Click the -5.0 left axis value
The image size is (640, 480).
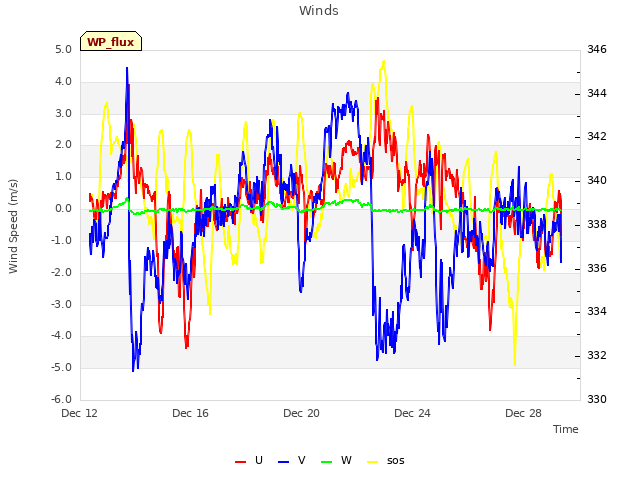coord(62,367)
